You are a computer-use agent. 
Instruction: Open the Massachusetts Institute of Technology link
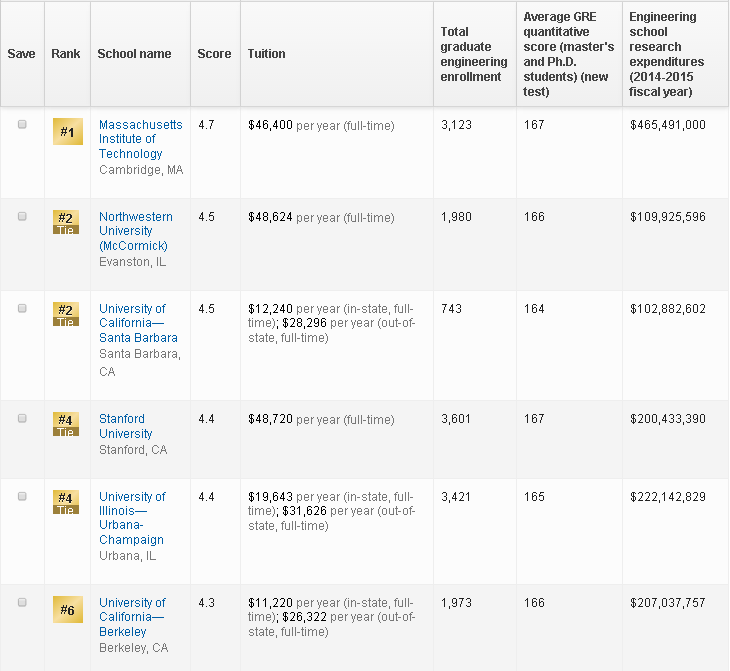tap(140, 139)
